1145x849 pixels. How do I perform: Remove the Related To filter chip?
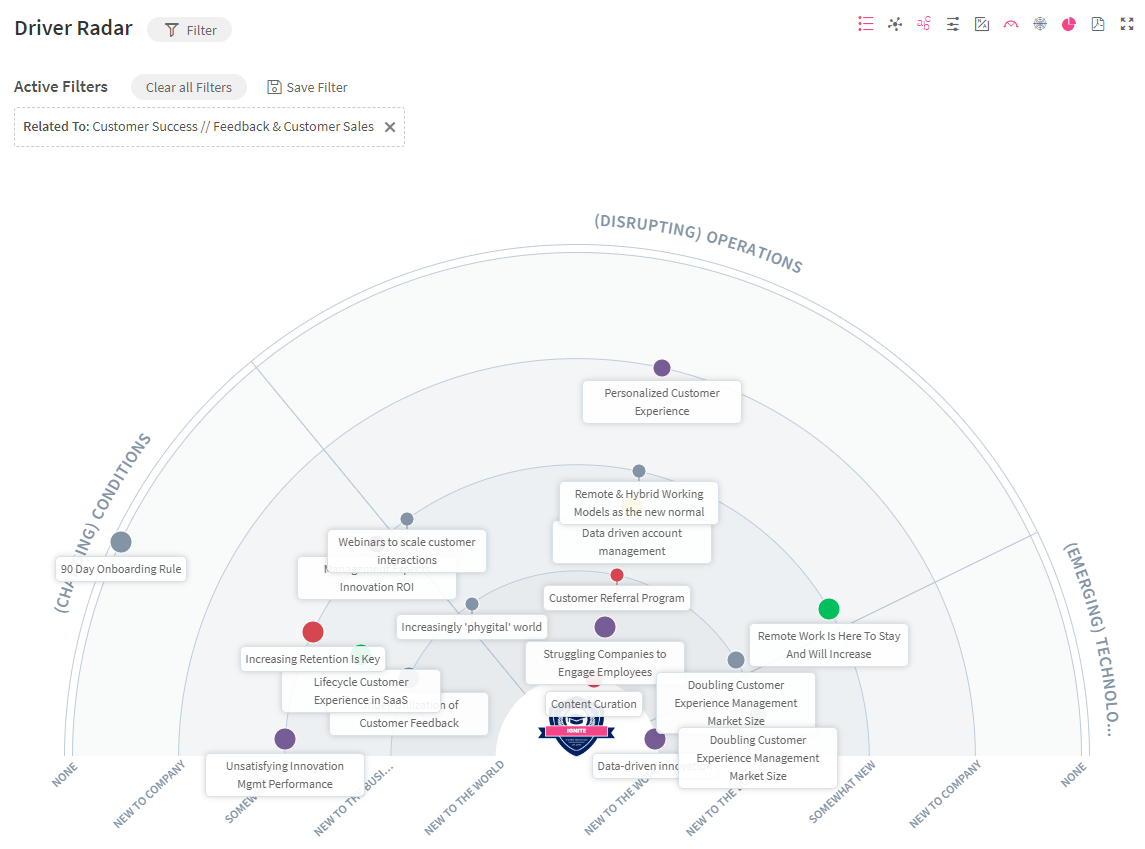coord(390,127)
